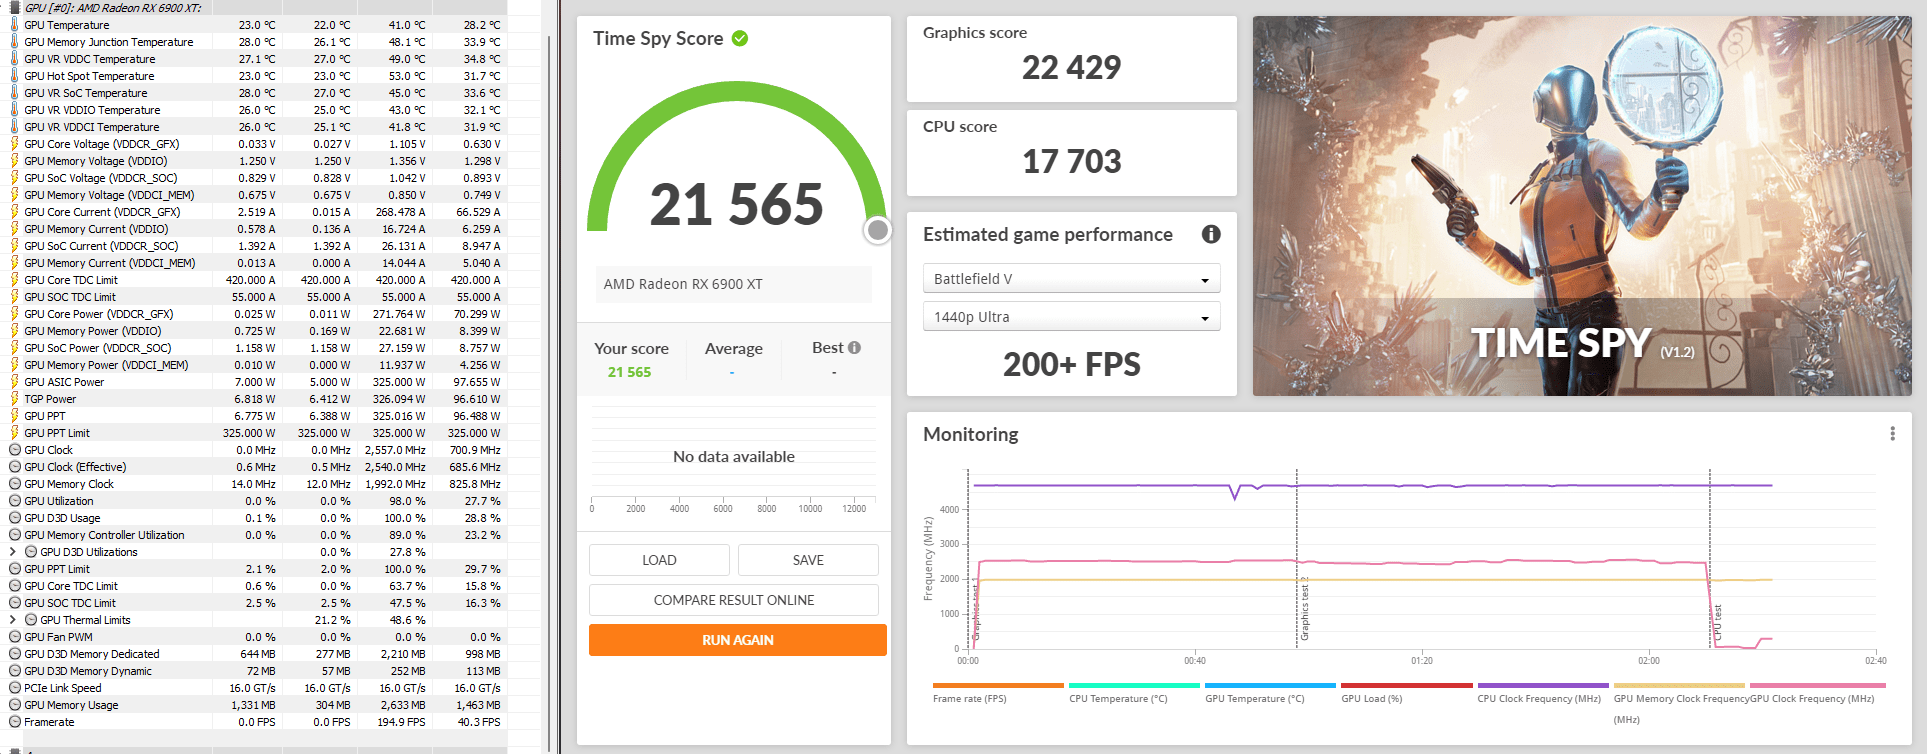Click the icon of GPU Memory Usage row

coord(14,705)
